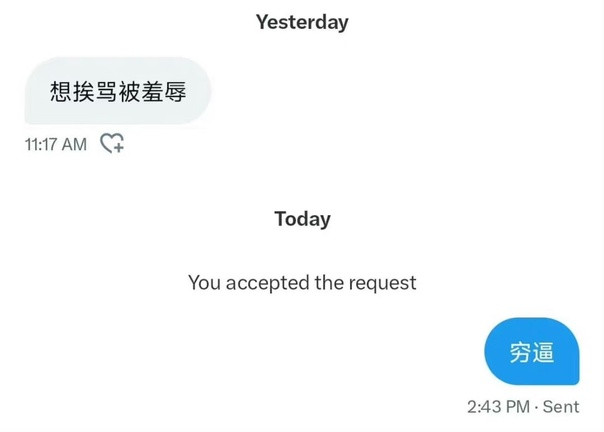
Task: Click the text 想挨骂被羞辱 in the received message
Action: click(x=118, y=91)
